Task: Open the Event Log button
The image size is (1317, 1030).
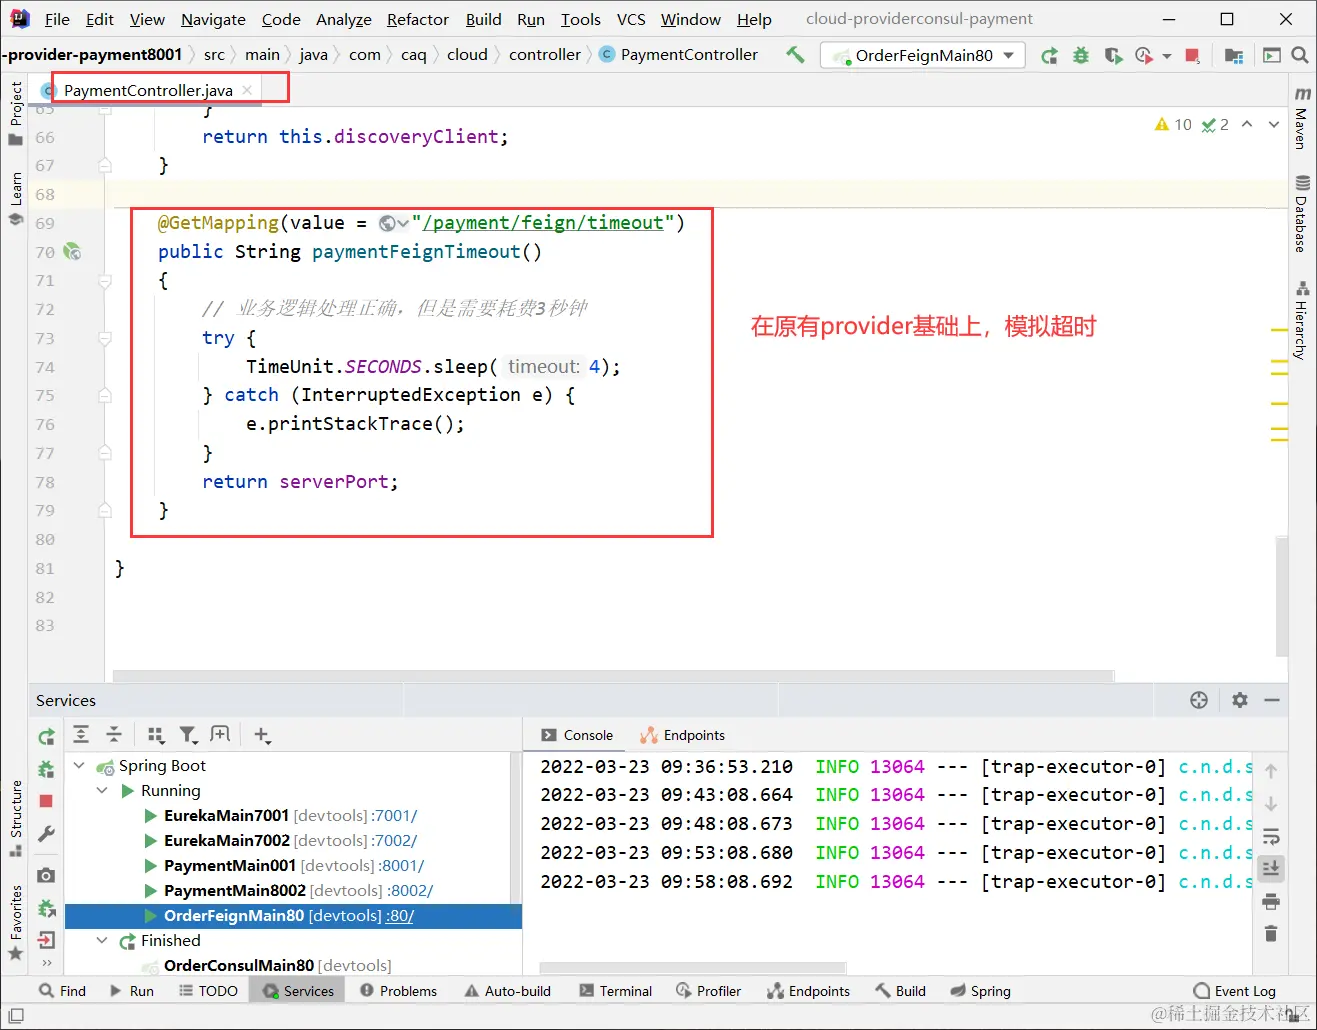Action: pyautogui.click(x=1234, y=991)
